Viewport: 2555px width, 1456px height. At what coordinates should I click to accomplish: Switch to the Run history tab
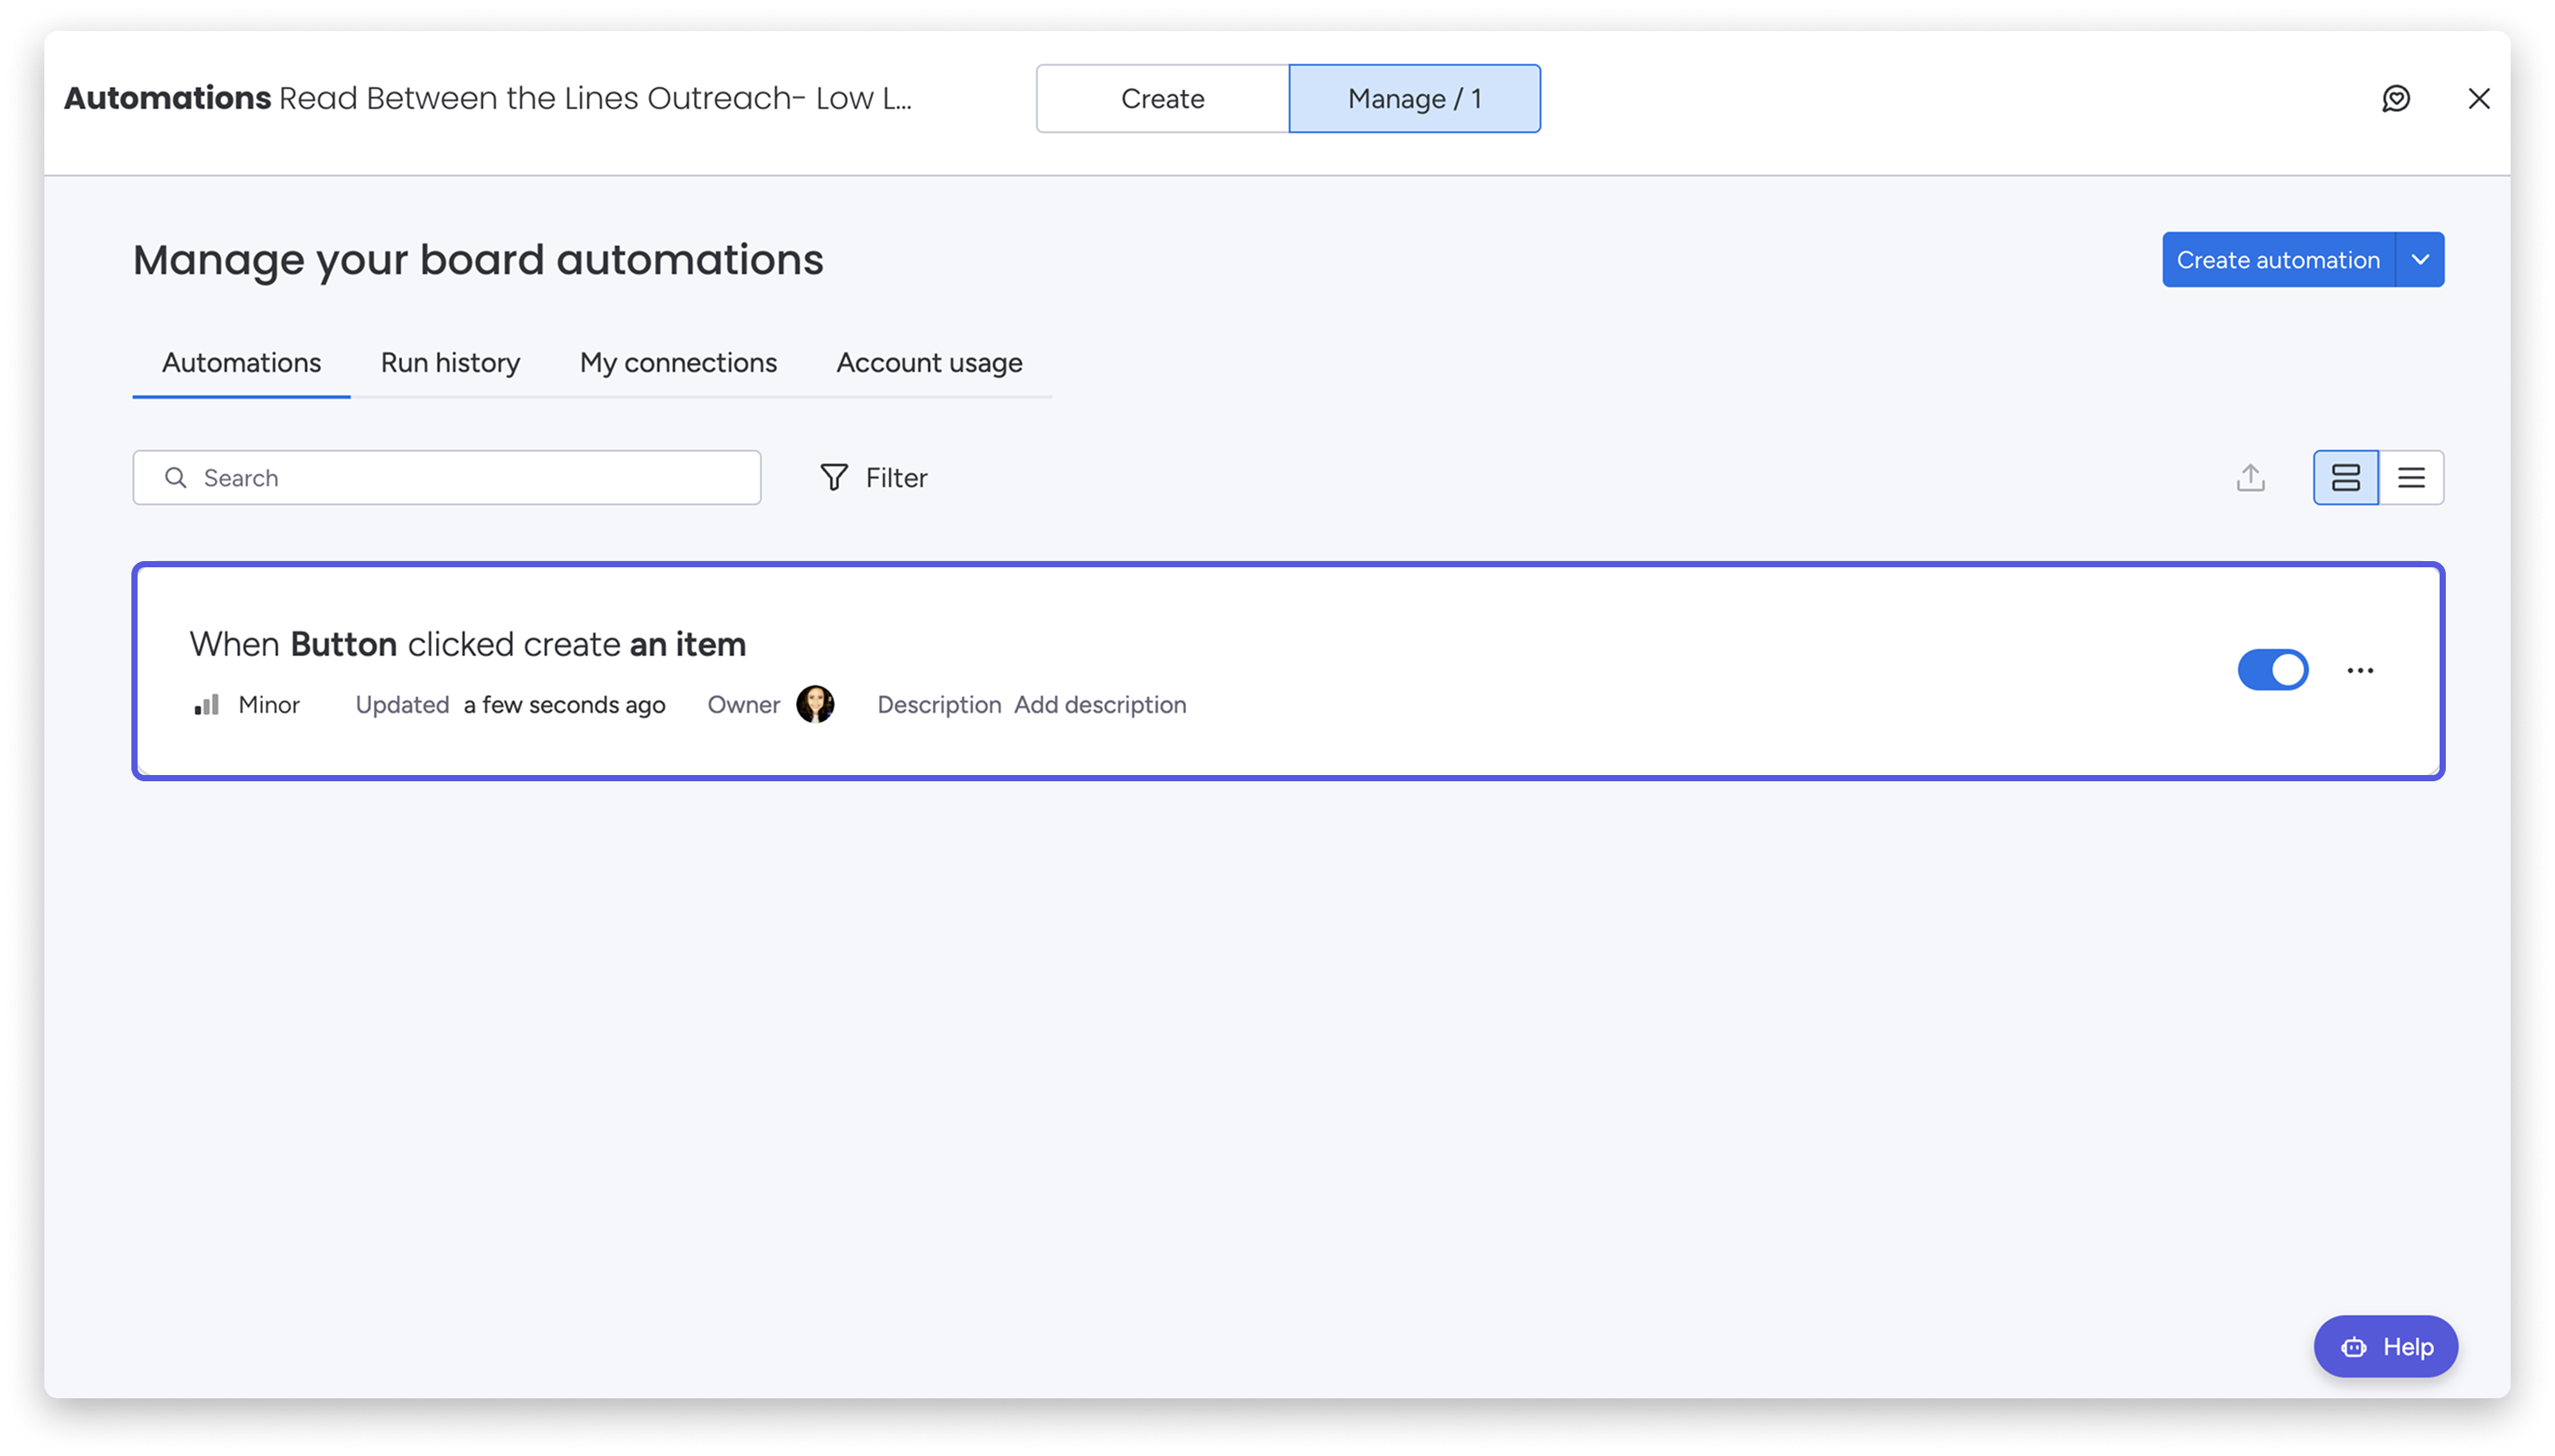tap(449, 362)
